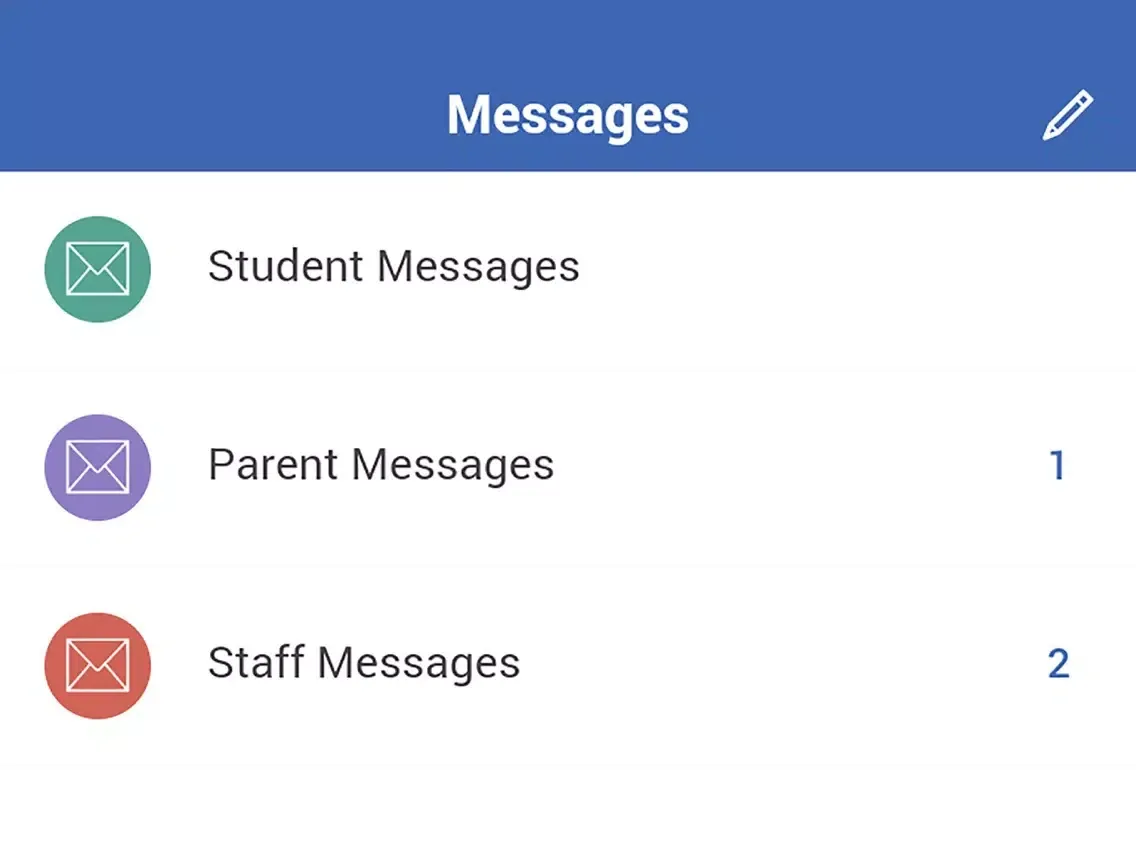This screenshot has height=852, width=1136.
Task: Select the word Student in the first row
Action: [x=285, y=267]
